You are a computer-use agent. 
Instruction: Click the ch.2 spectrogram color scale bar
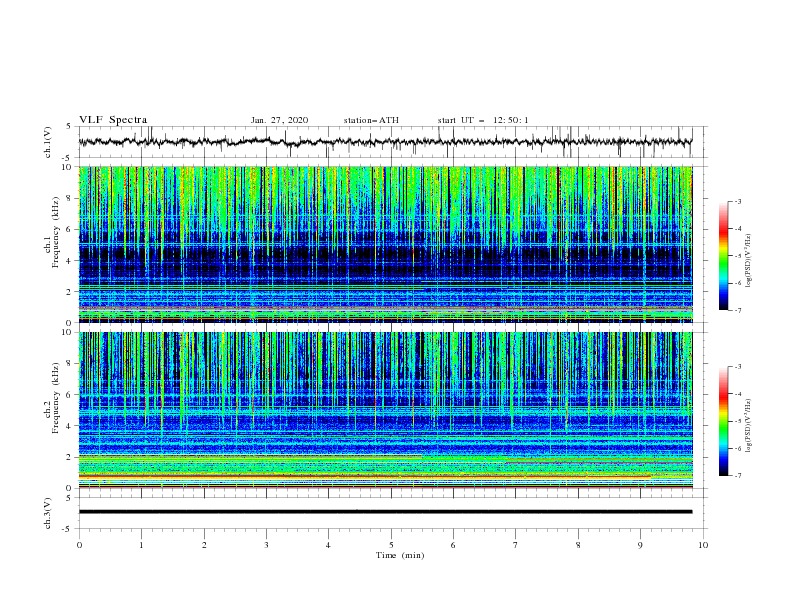pos(724,421)
